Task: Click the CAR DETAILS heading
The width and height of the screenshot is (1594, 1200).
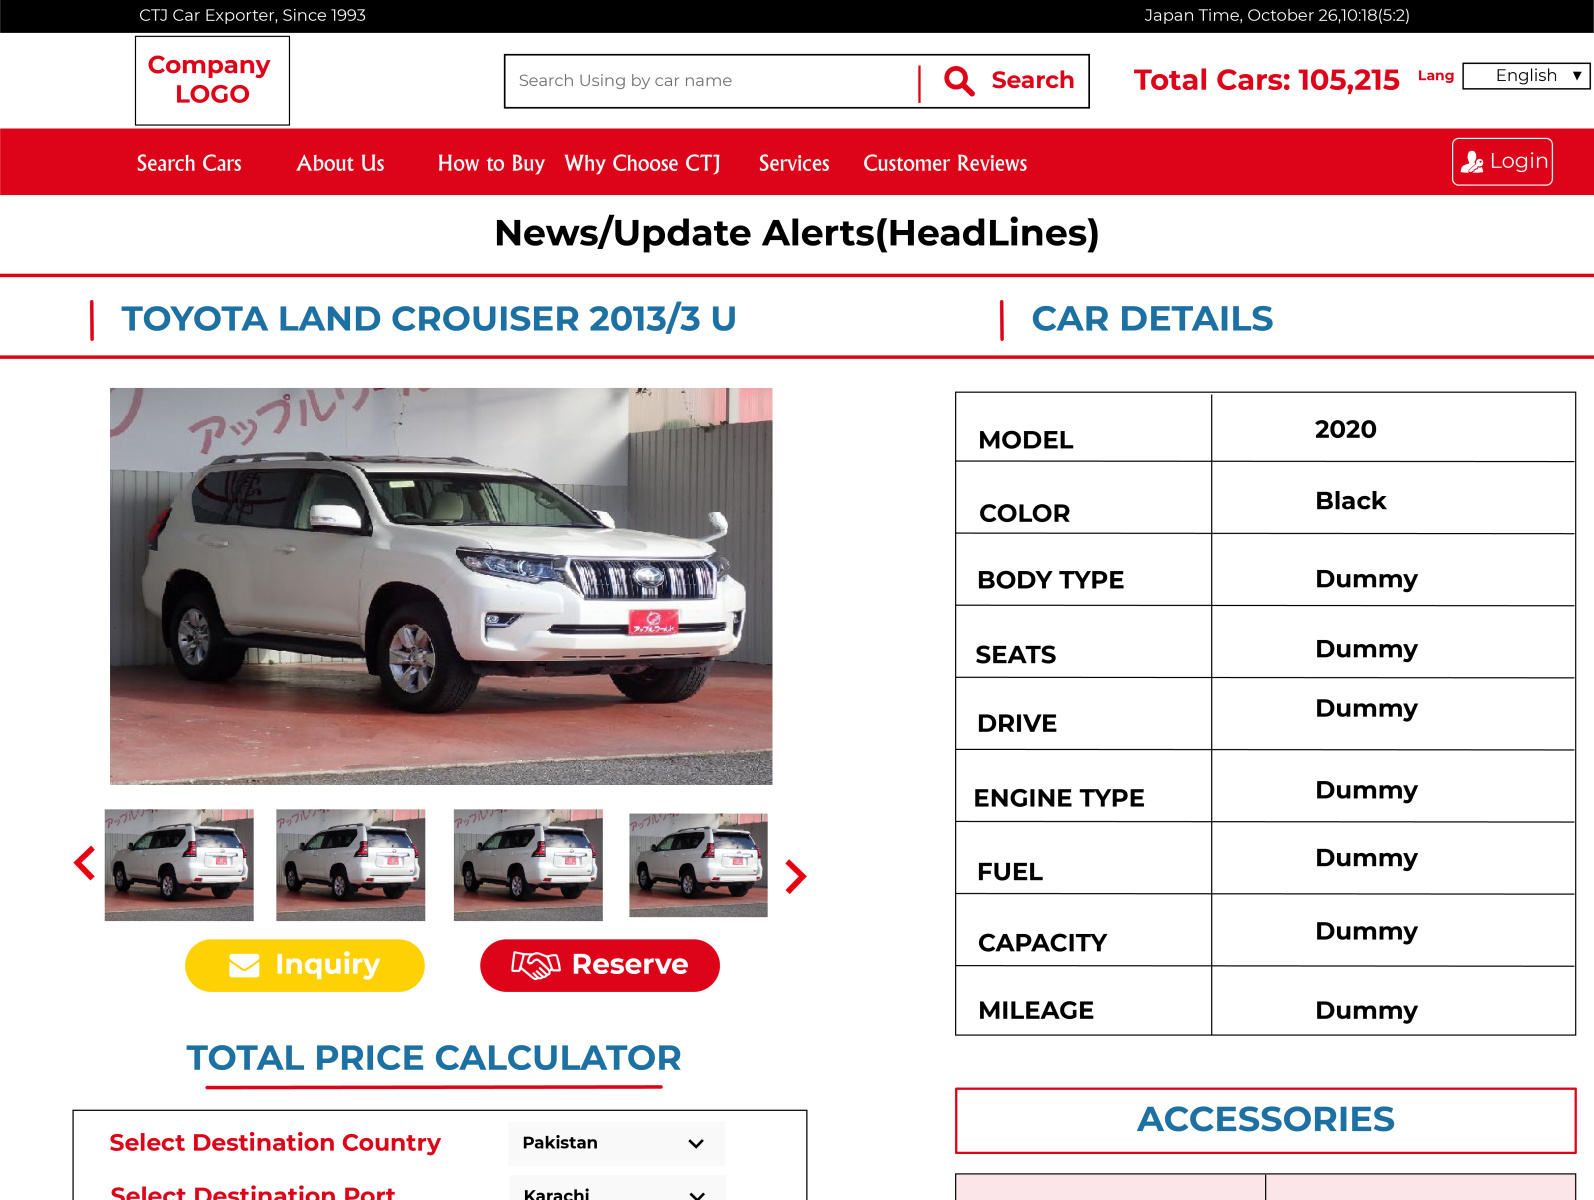Action: pyautogui.click(x=1152, y=319)
